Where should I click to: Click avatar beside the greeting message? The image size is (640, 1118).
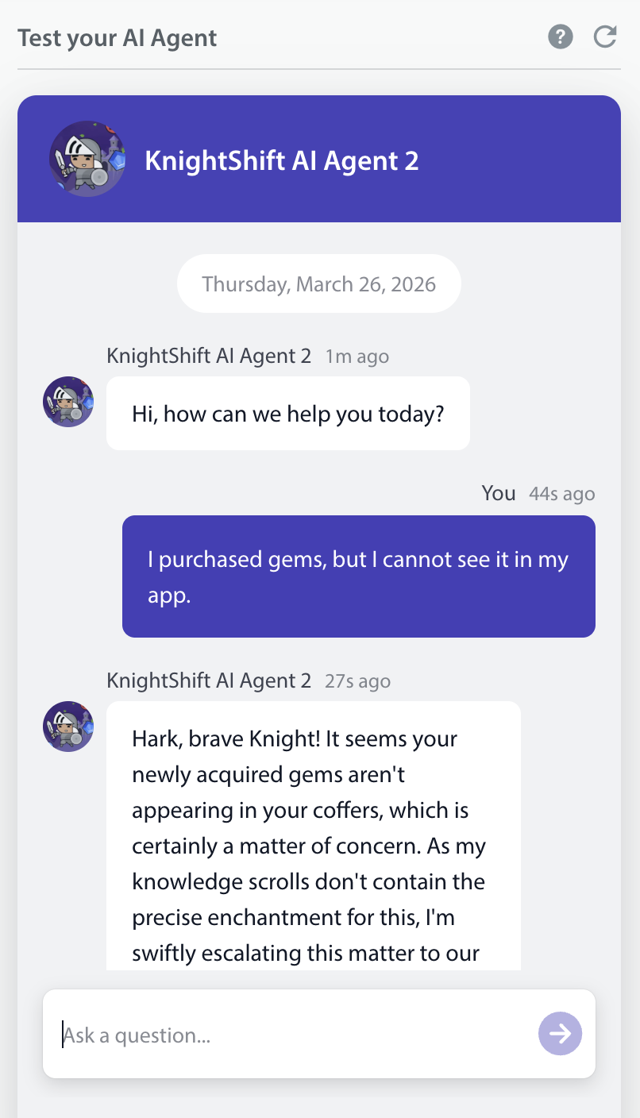[68, 402]
